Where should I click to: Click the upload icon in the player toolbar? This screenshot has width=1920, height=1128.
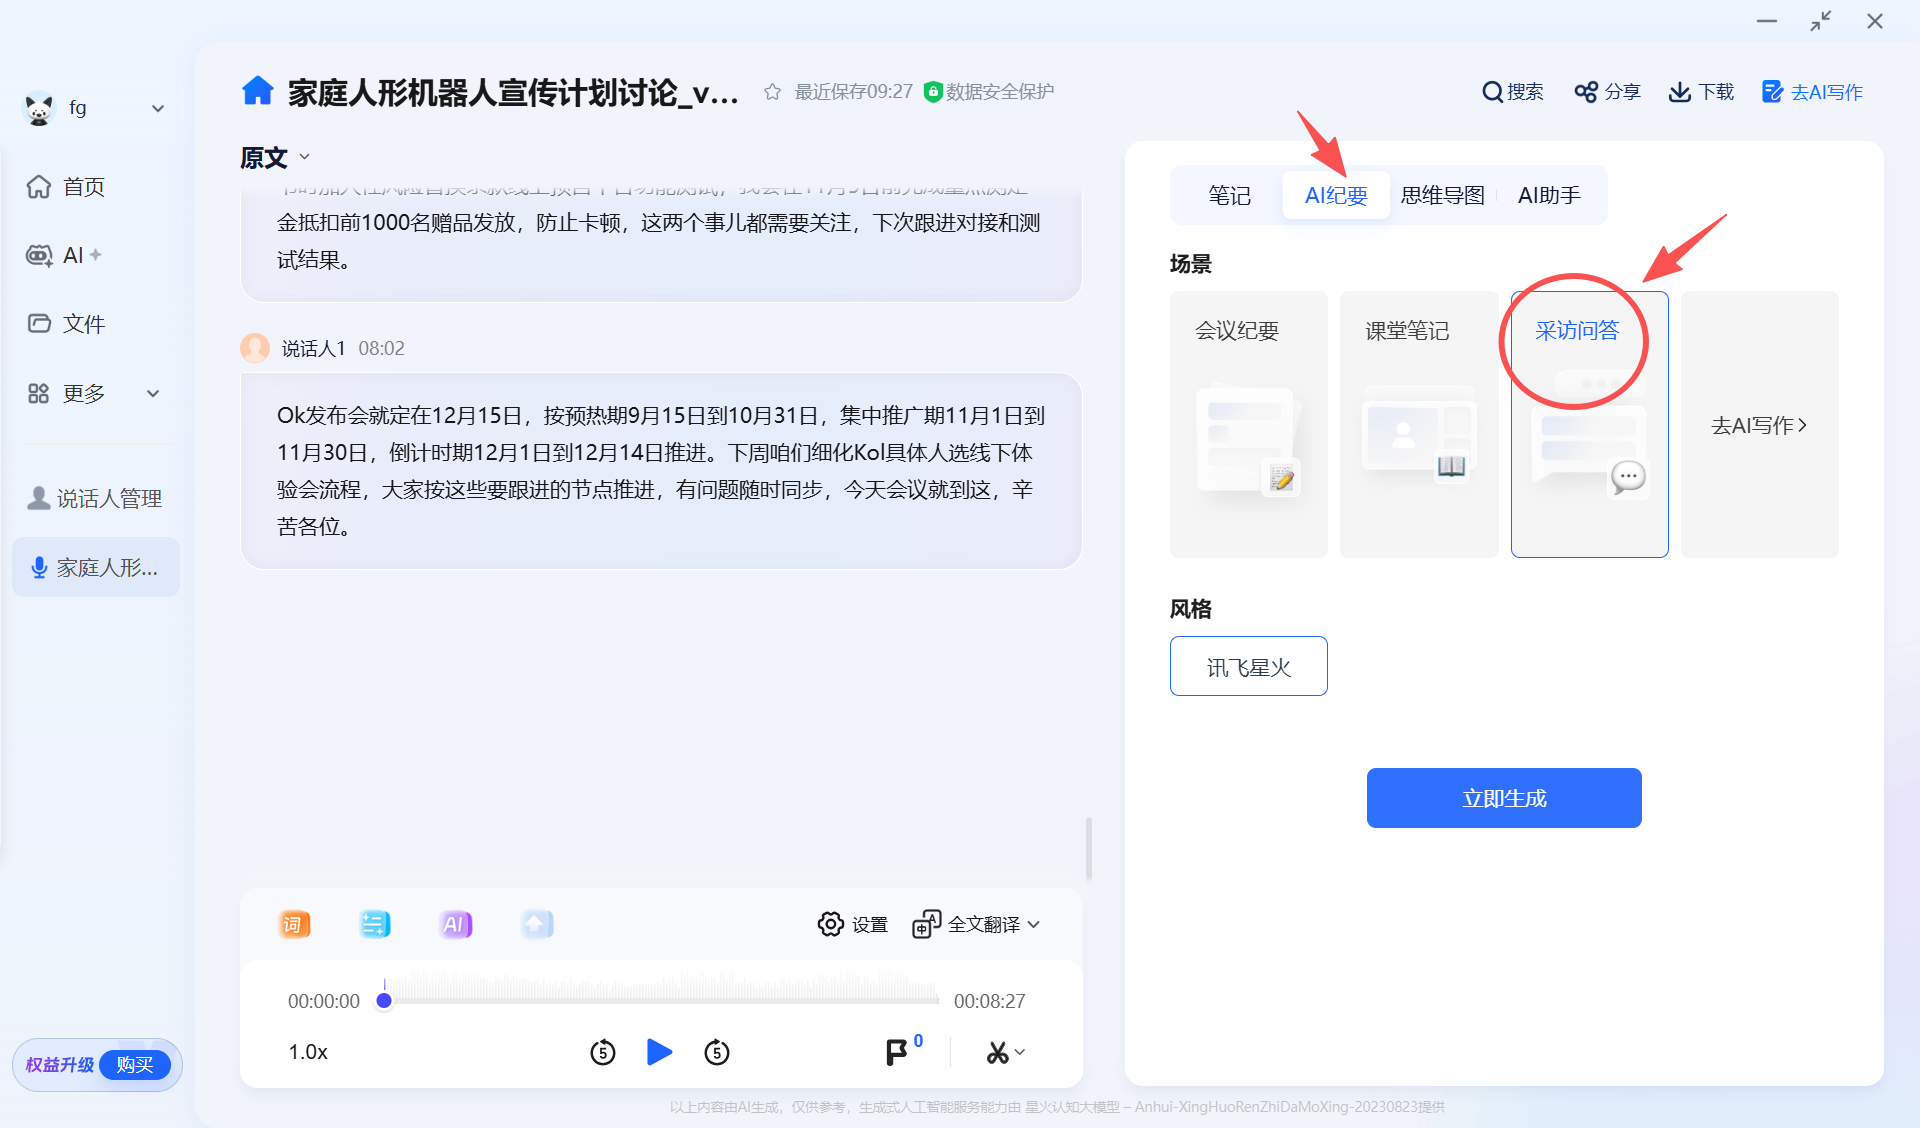[536, 924]
